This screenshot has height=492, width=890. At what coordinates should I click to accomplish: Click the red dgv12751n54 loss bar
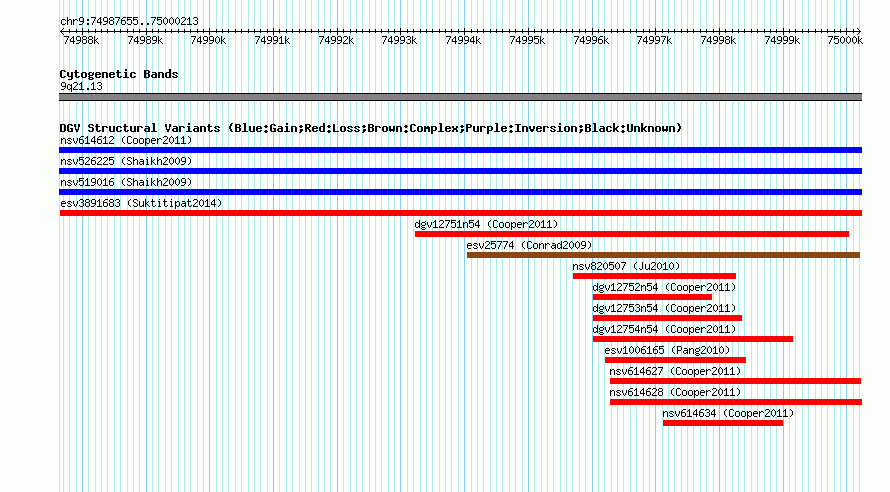click(632, 234)
